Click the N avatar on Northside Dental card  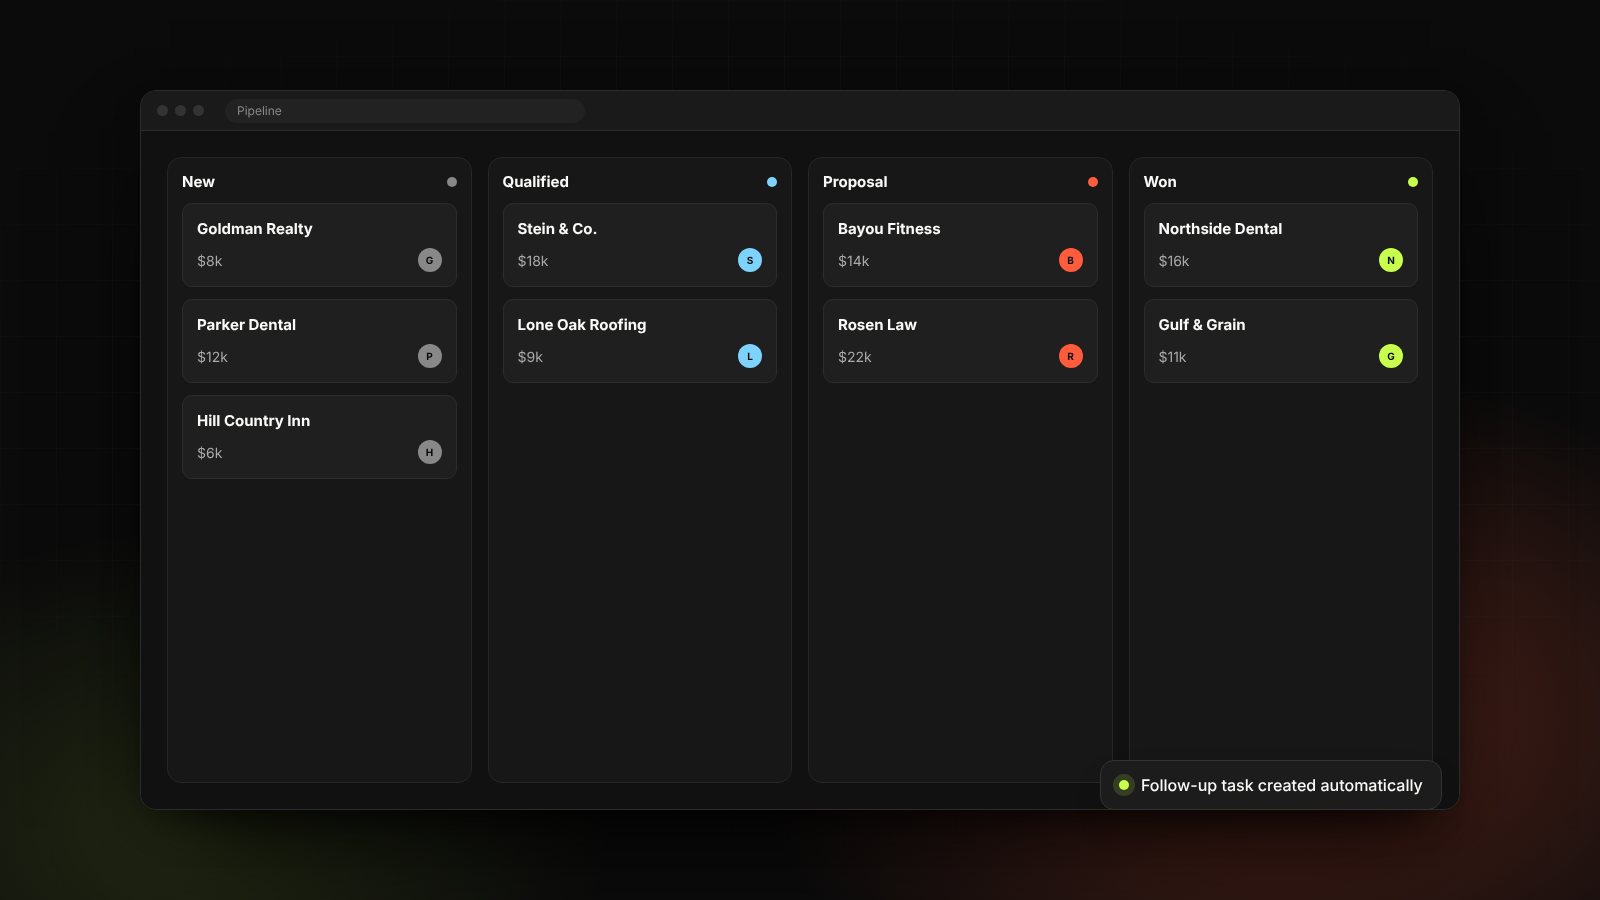point(1391,260)
